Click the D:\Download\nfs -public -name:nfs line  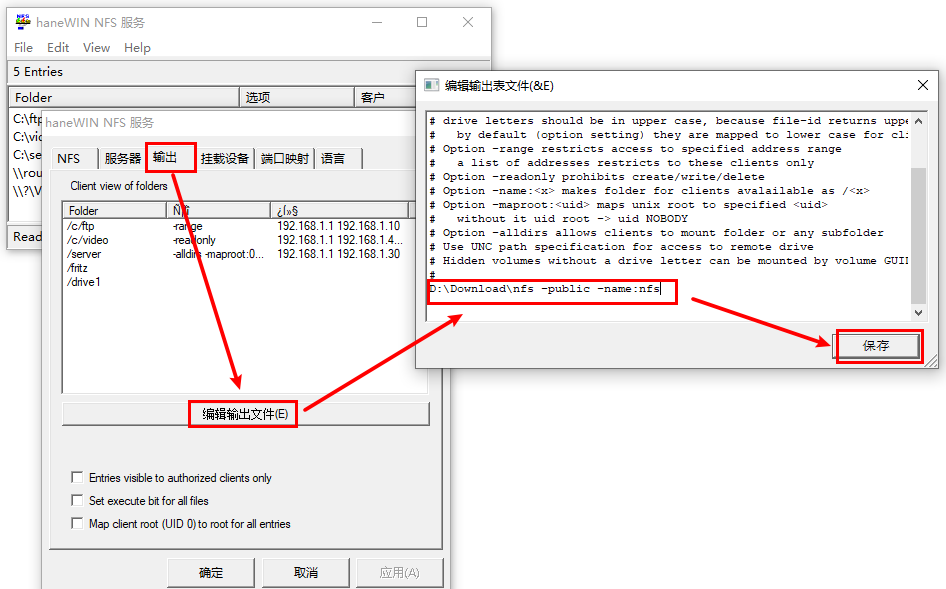[x=545, y=288]
